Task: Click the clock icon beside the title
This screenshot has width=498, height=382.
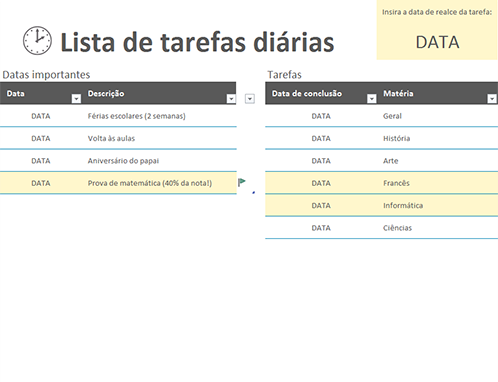Action: click(x=37, y=41)
